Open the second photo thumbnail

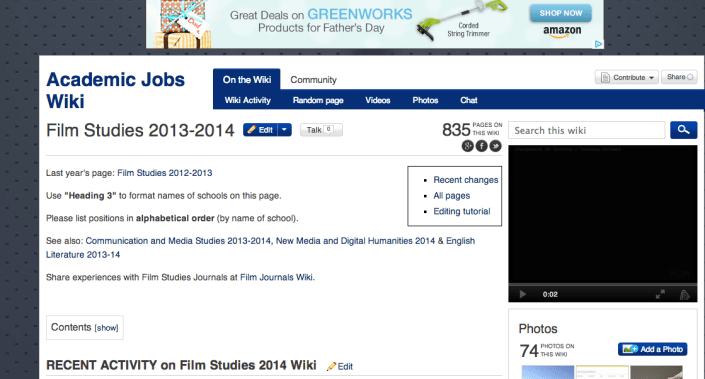(x=602, y=372)
